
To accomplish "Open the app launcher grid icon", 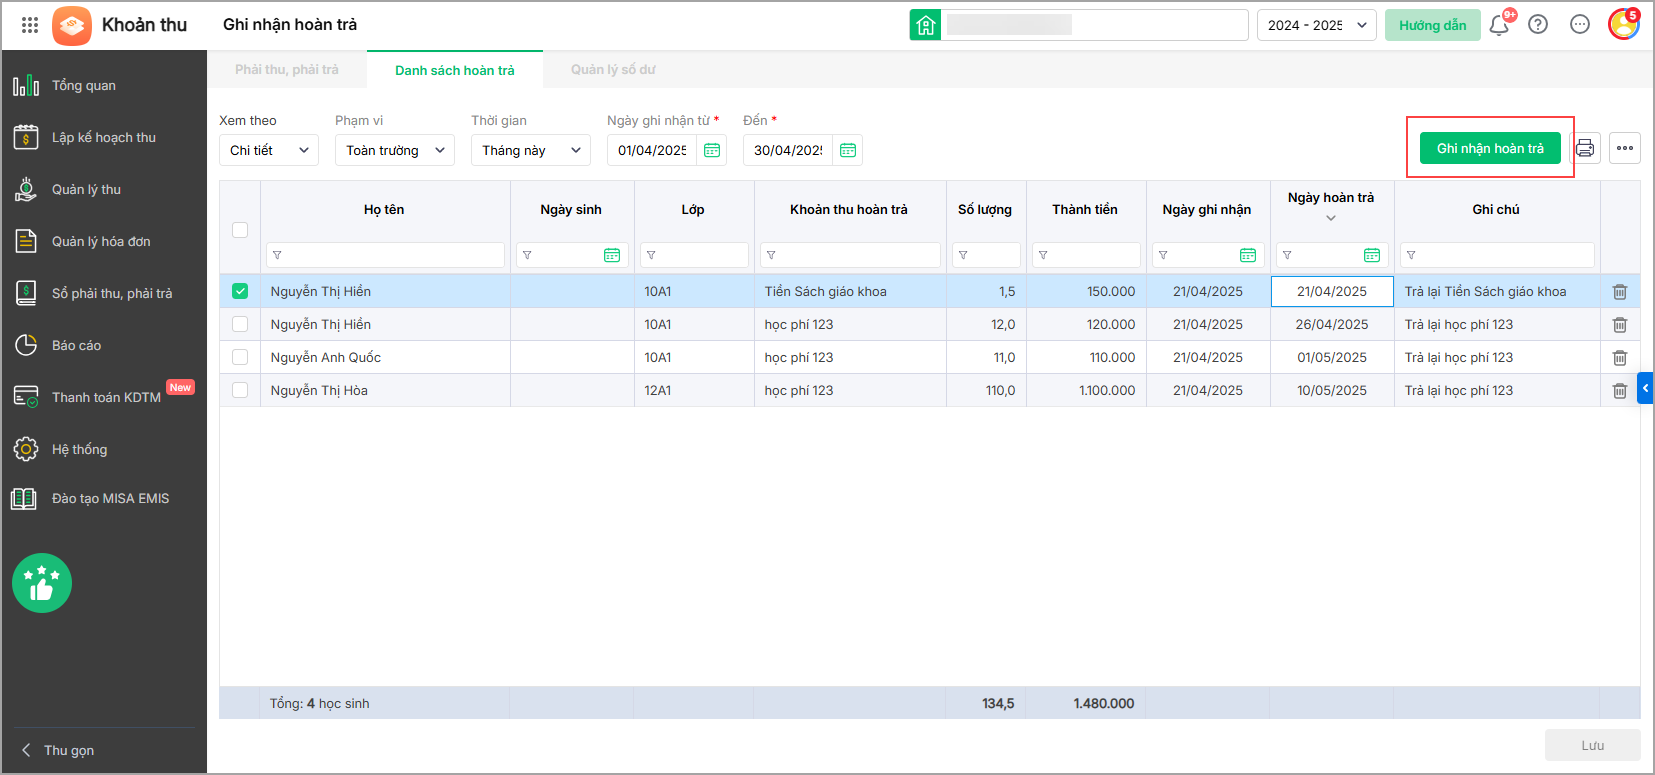I will coord(30,25).
